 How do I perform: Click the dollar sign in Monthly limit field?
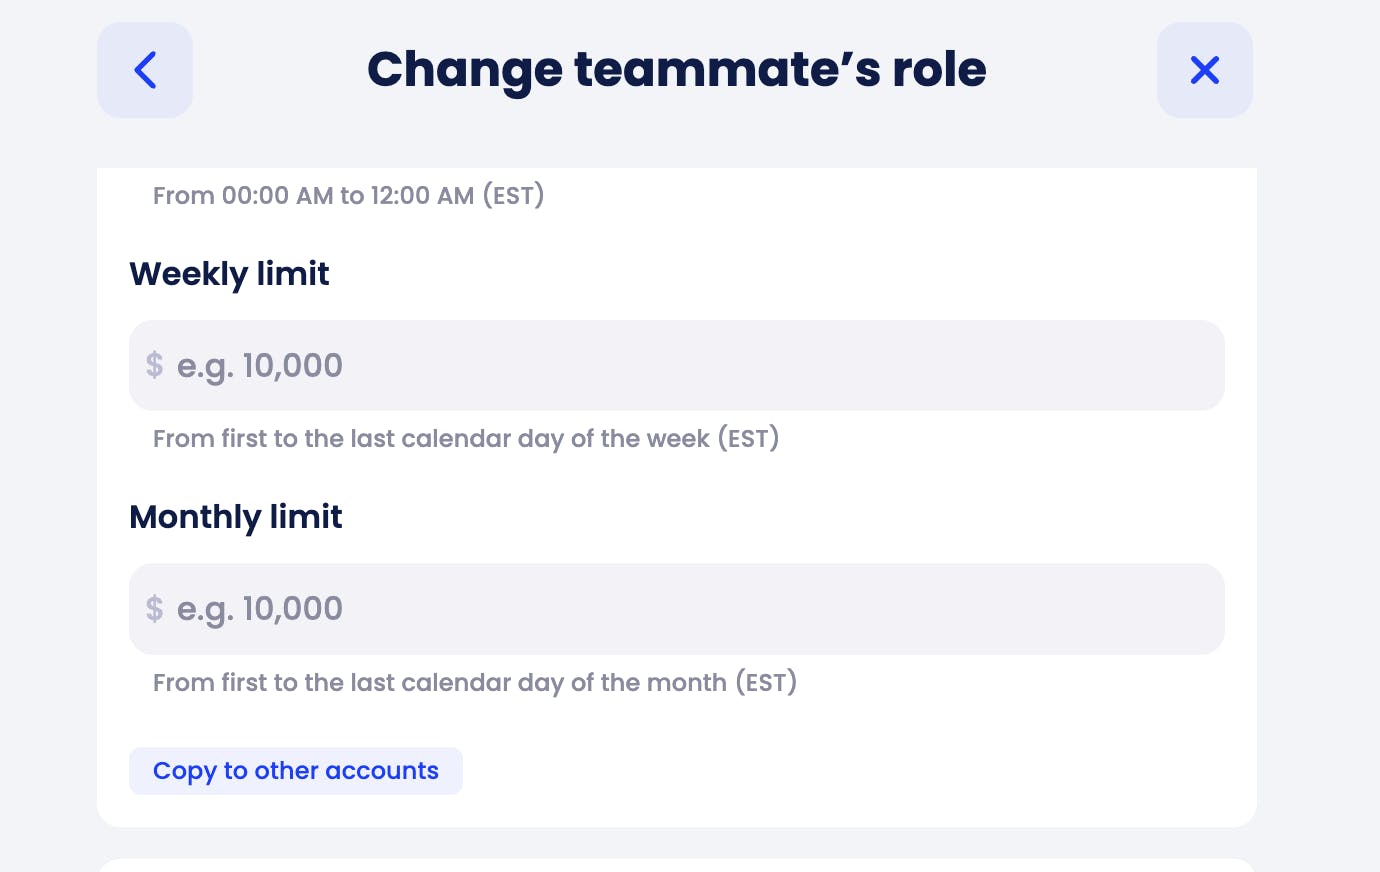point(154,608)
